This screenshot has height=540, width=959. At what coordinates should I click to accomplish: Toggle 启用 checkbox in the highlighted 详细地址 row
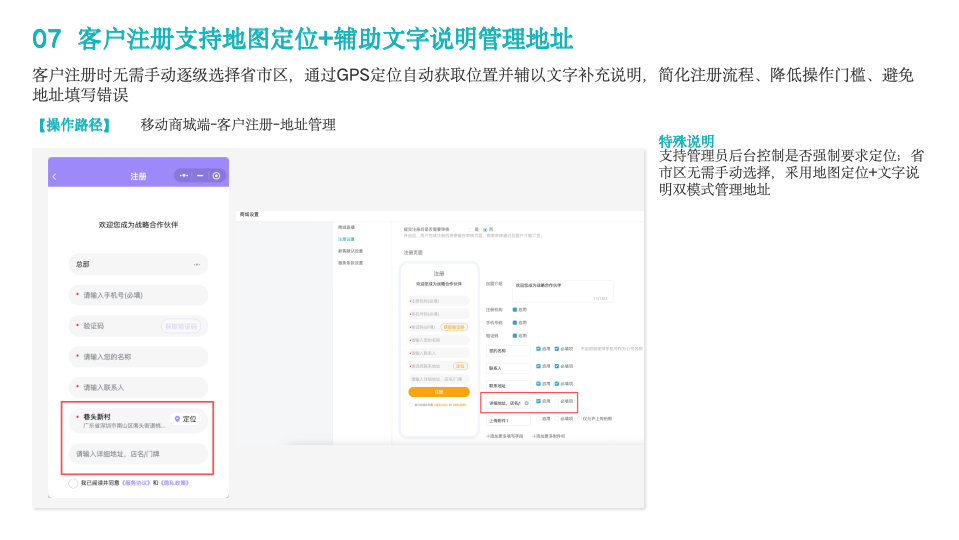click(x=538, y=401)
